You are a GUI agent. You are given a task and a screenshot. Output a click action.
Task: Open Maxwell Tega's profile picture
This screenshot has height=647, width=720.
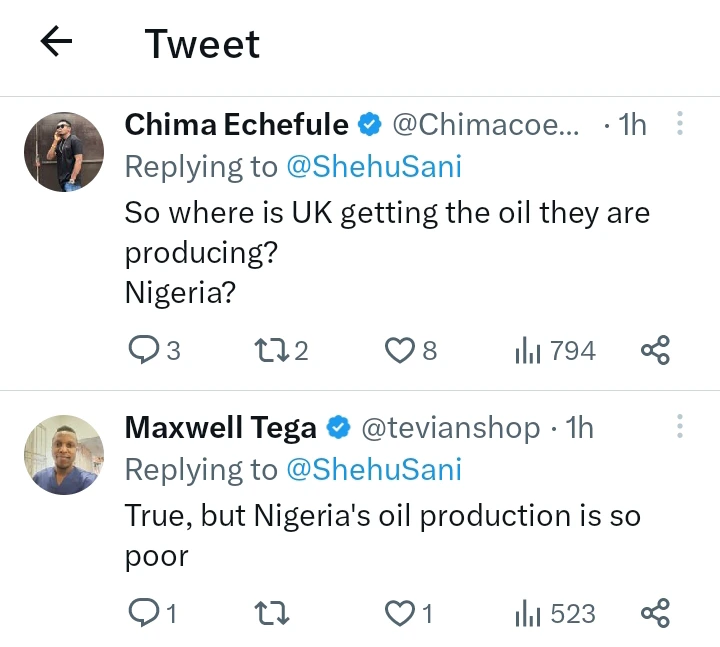click(63, 454)
